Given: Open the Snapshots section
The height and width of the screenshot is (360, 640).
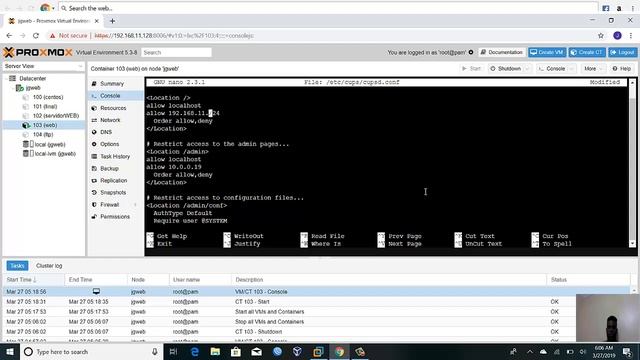Looking at the screenshot, I should pos(113,192).
